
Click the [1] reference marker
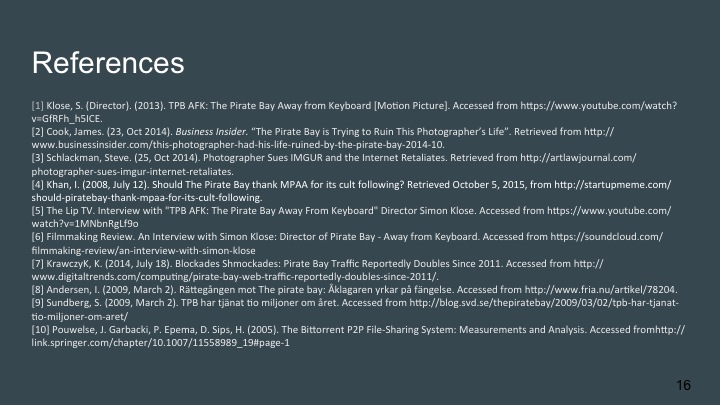37,105
